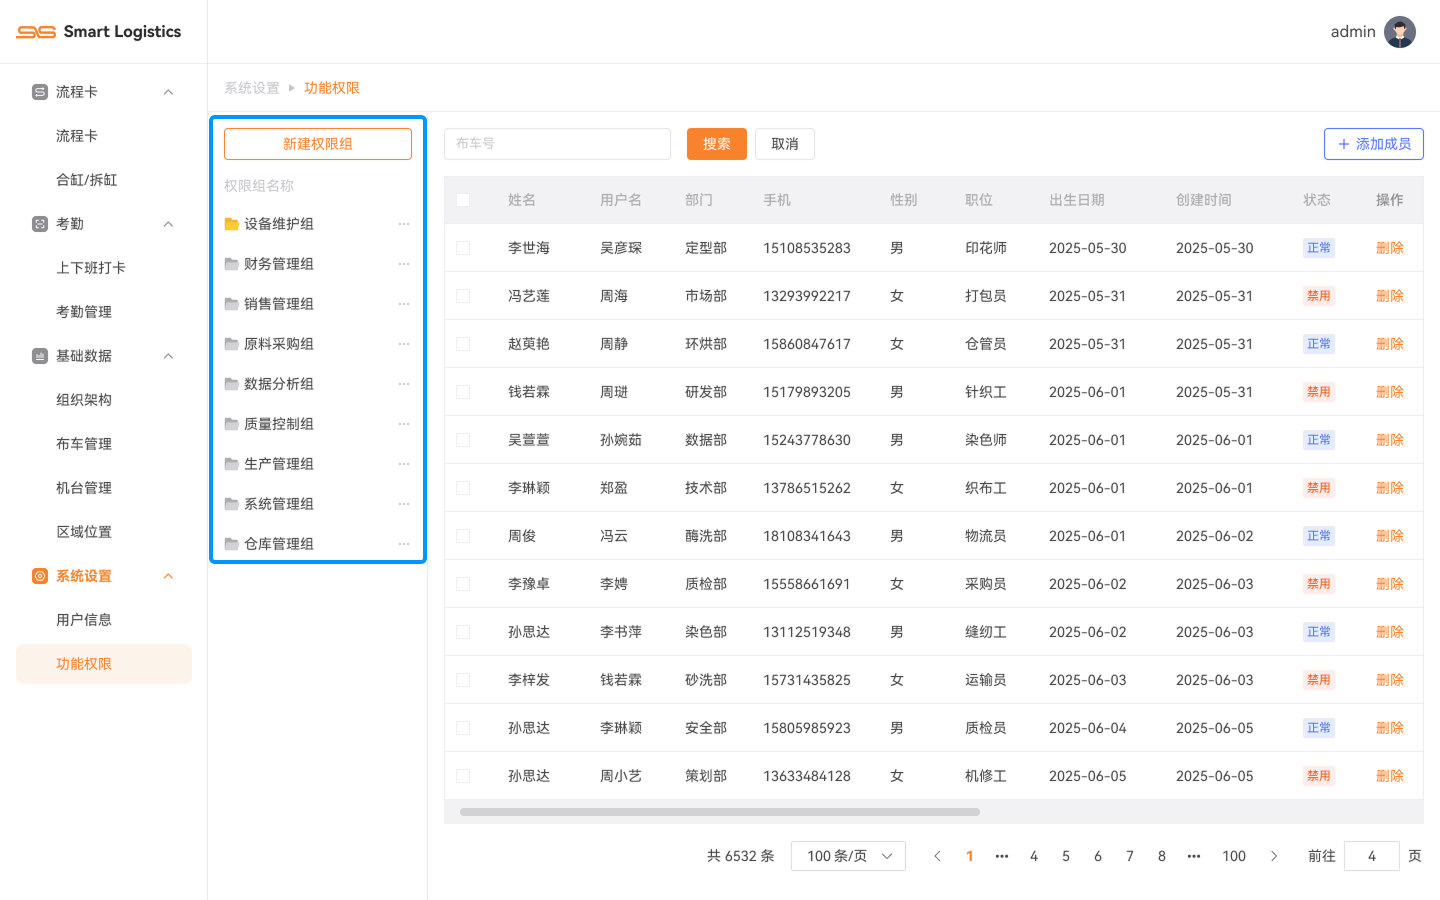Collapse the 基础数据 menu group chevron
The width and height of the screenshot is (1440, 900).
point(168,356)
